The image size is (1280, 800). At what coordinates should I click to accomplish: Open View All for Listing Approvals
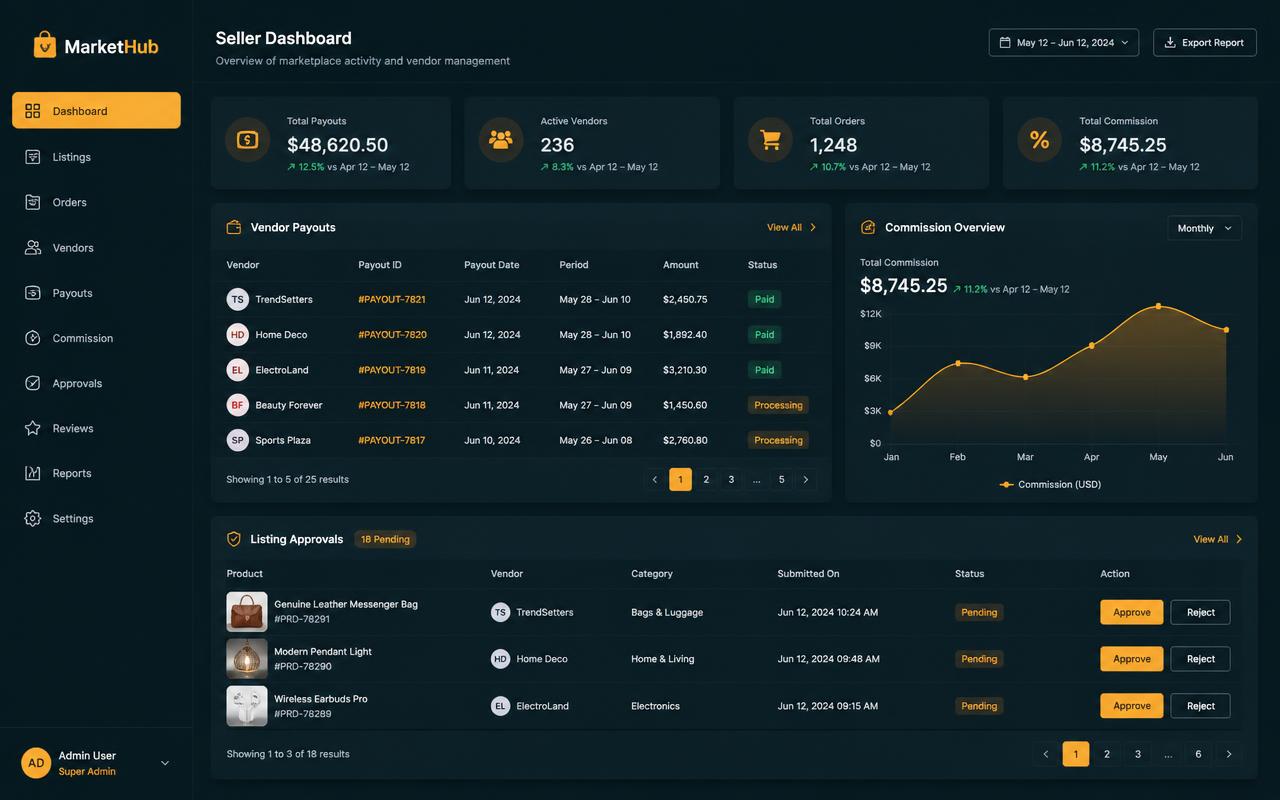(1218, 539)
